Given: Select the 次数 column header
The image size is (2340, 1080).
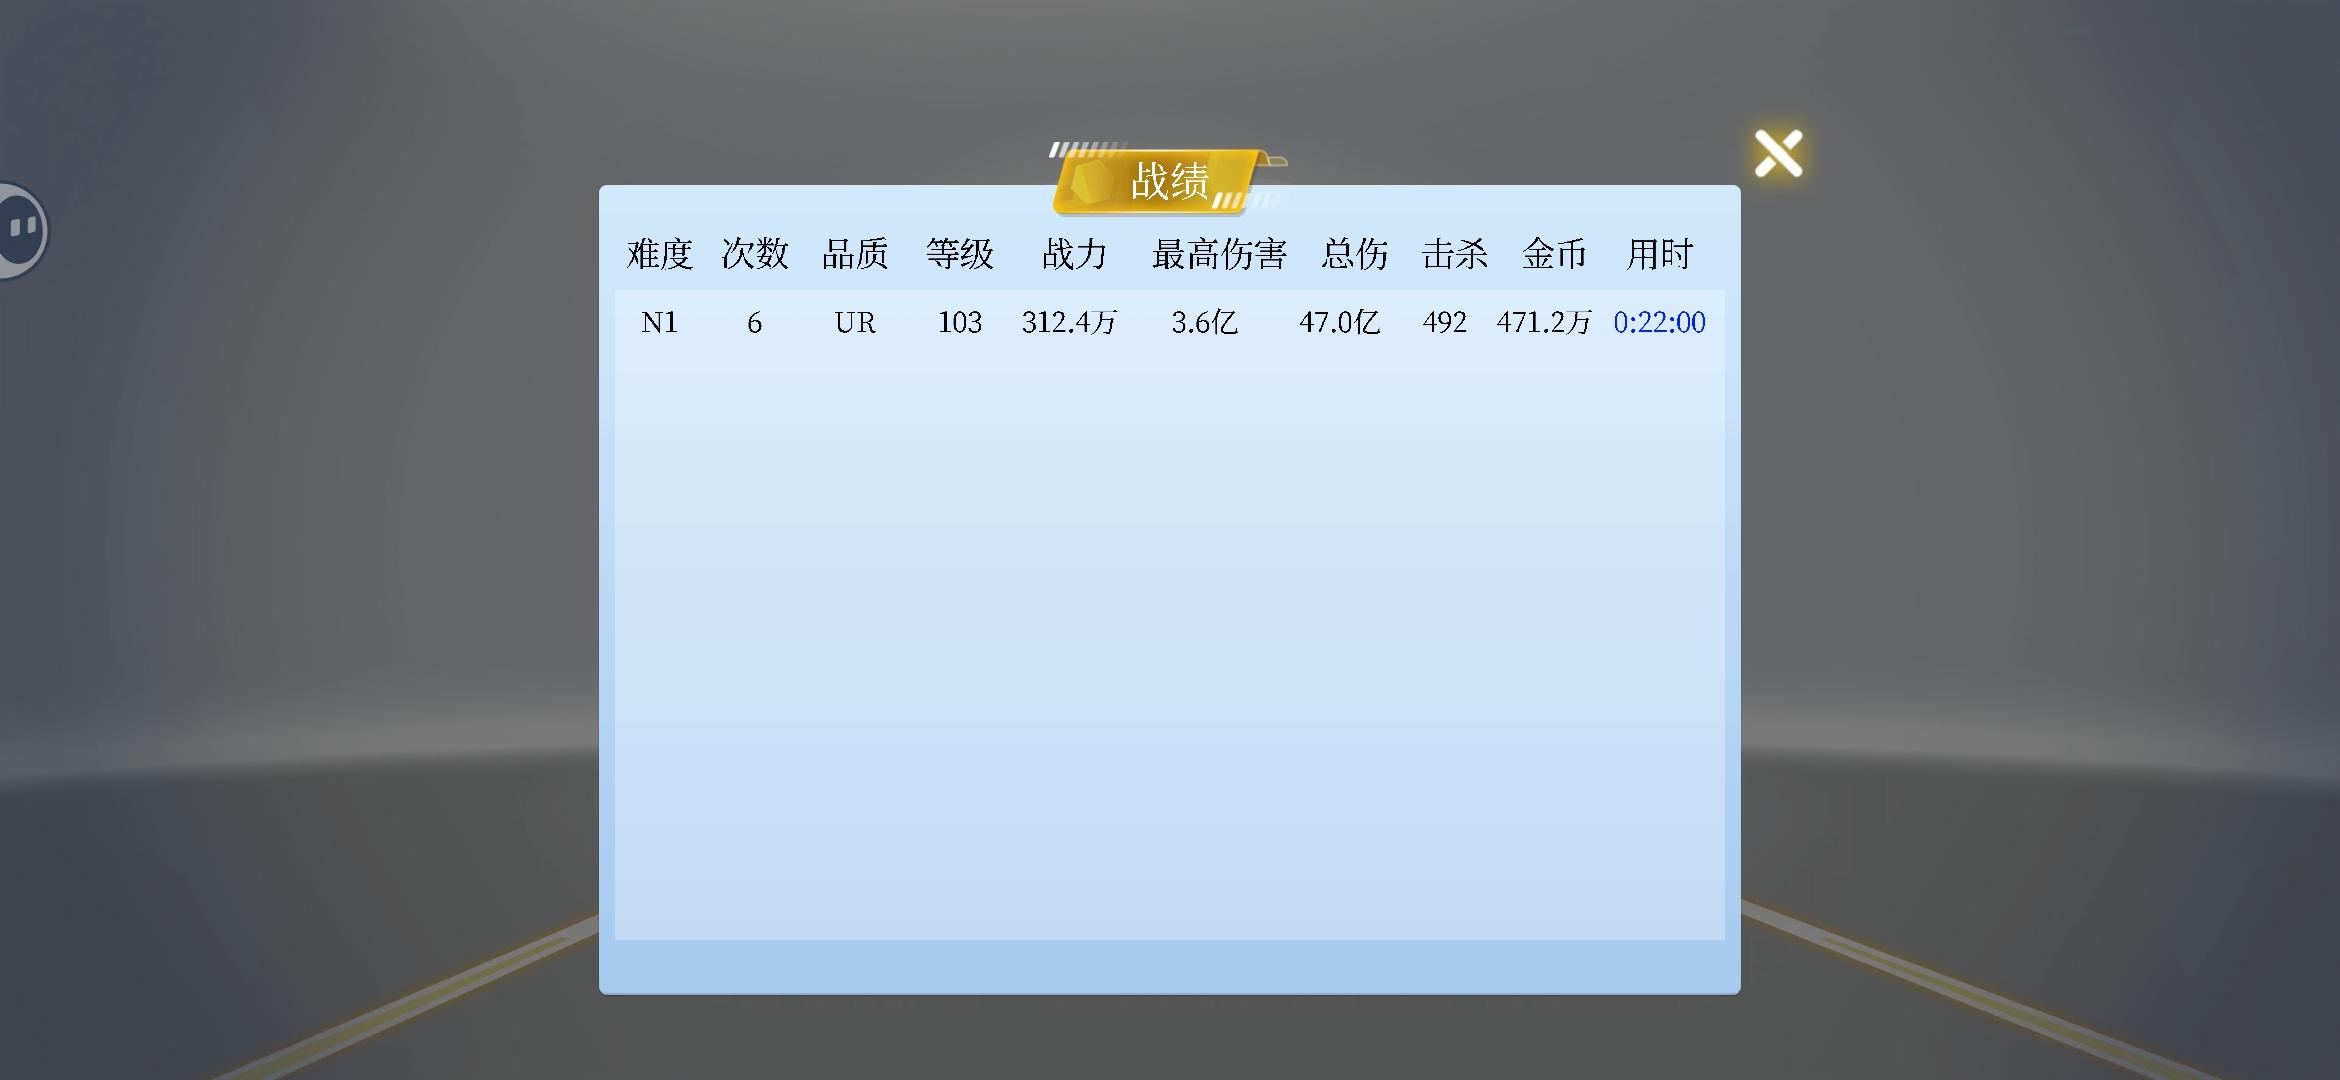Looking at the screenshot, I should (755, 254).
